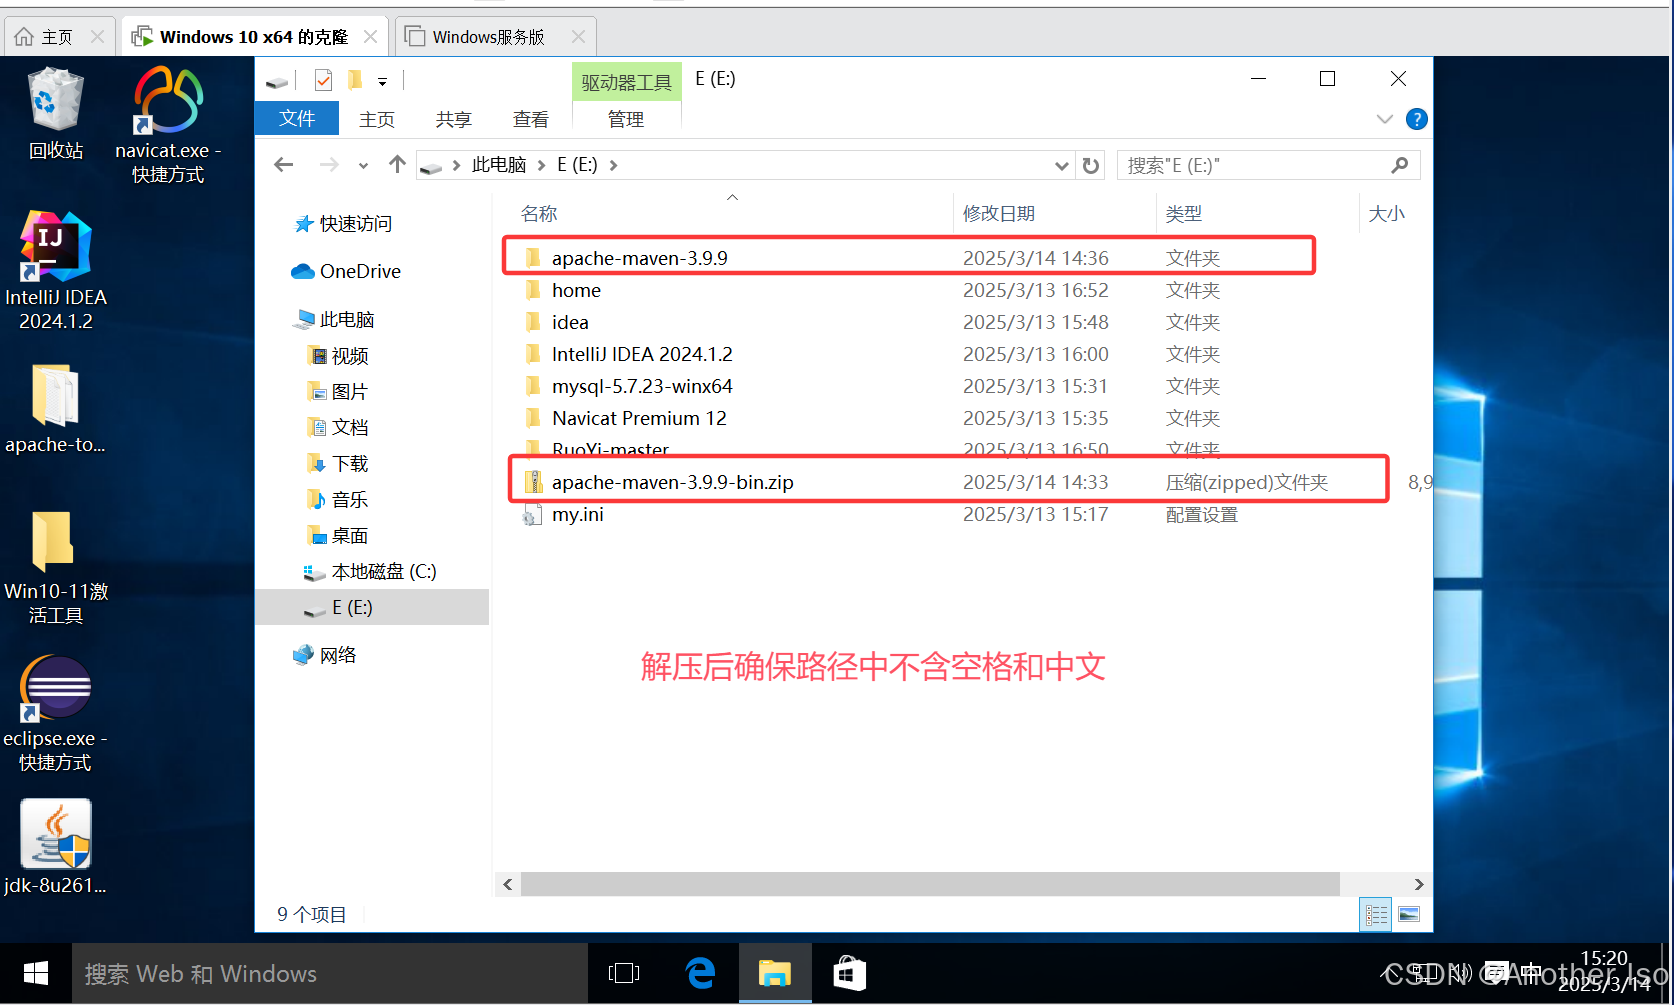The height and width of the screenshot is (1005, 1674).
Task: Switch to large icons view layout icon
Action: point(1409,914)
